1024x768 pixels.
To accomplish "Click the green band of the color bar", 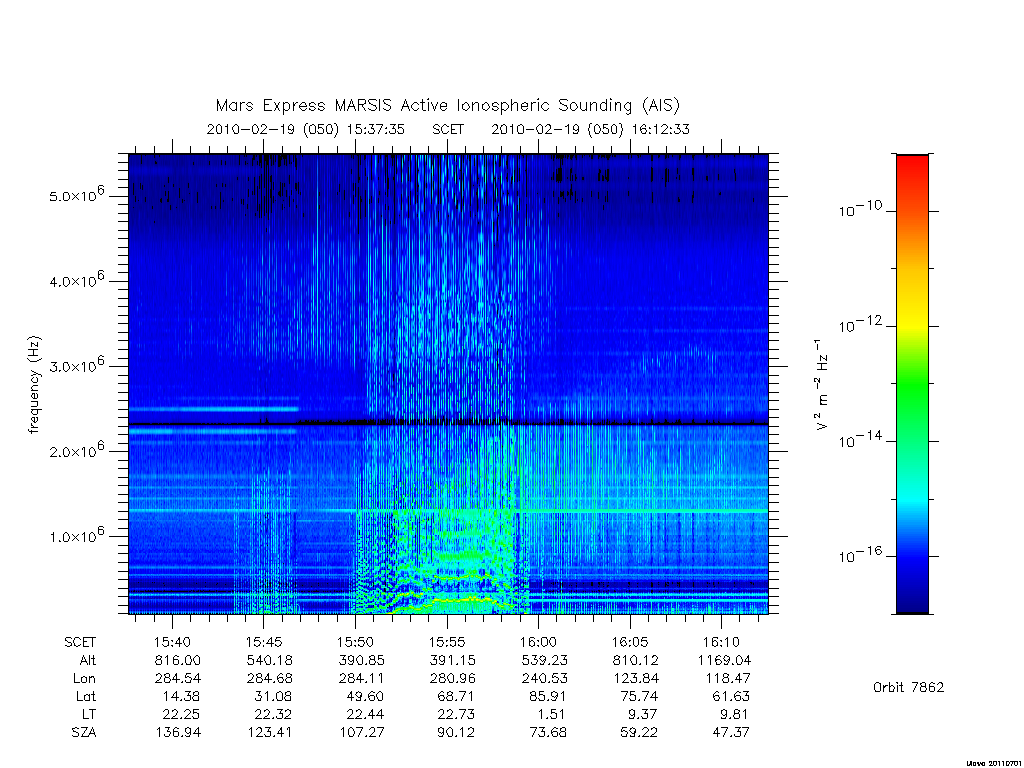I will pyautogui.click(x=912, y=385).
